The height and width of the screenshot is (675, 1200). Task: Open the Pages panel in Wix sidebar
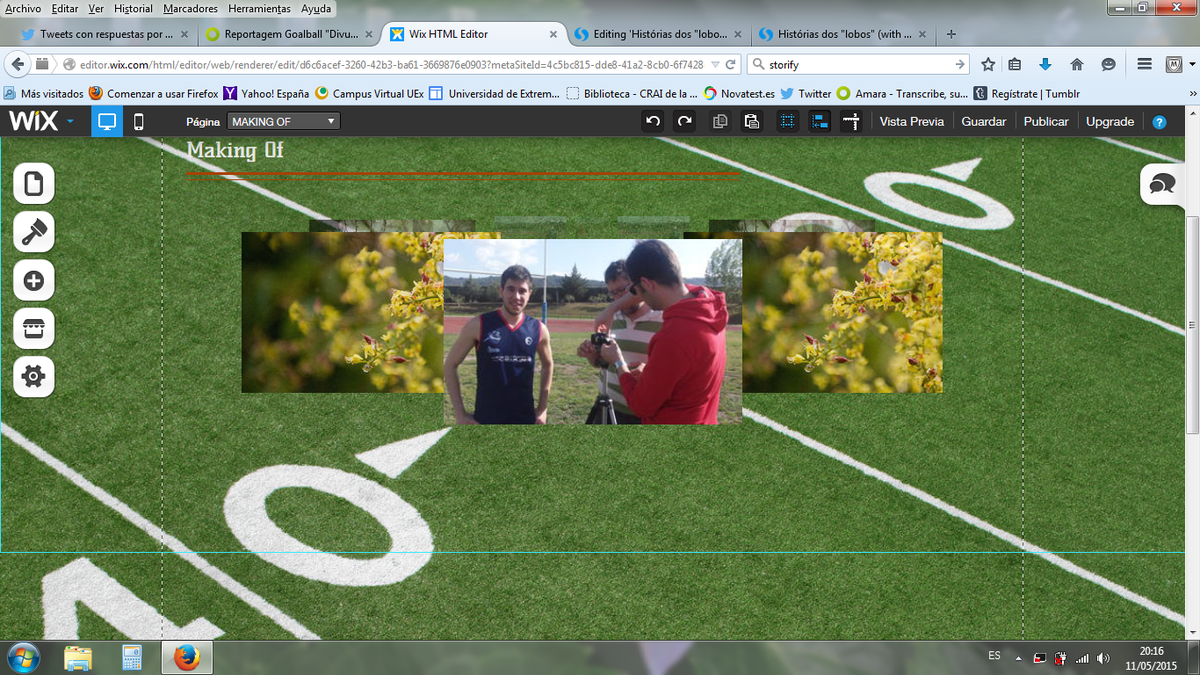(x=33, y=184)
